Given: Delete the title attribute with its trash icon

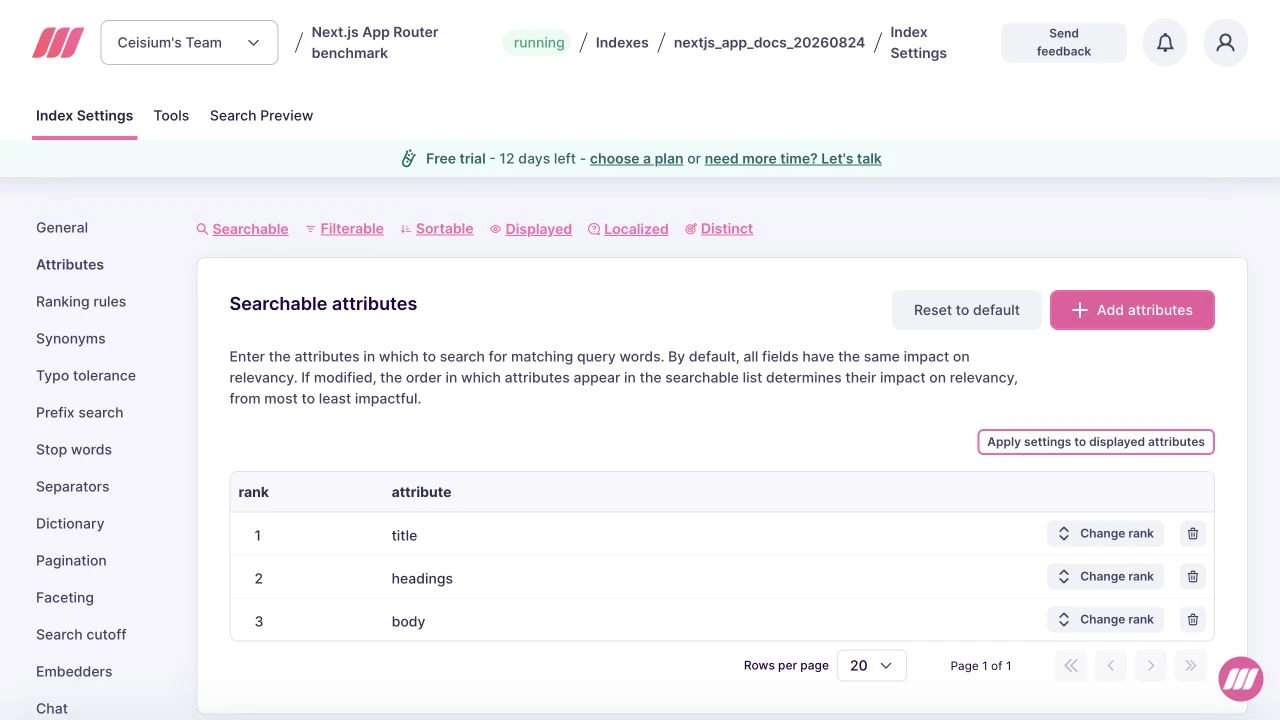Looking at the screenshot, I should (x=1192, y=534).
